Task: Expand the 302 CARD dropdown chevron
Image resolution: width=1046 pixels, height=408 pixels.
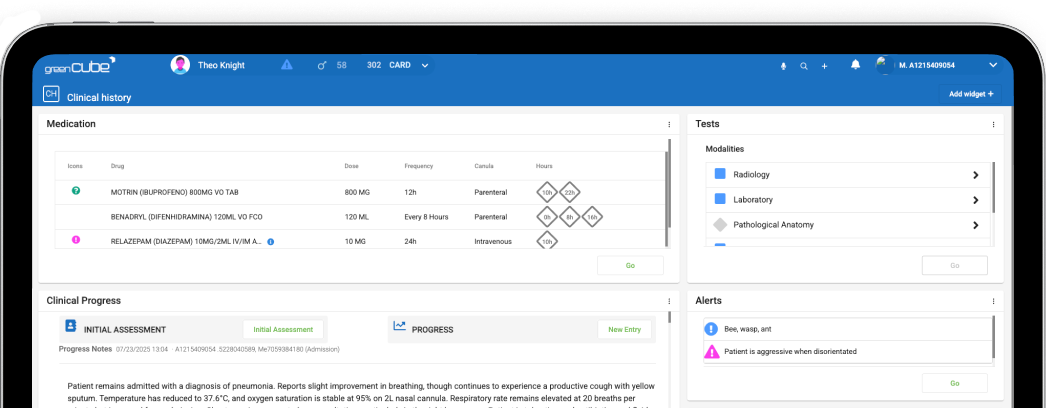Action: point(425,65)
